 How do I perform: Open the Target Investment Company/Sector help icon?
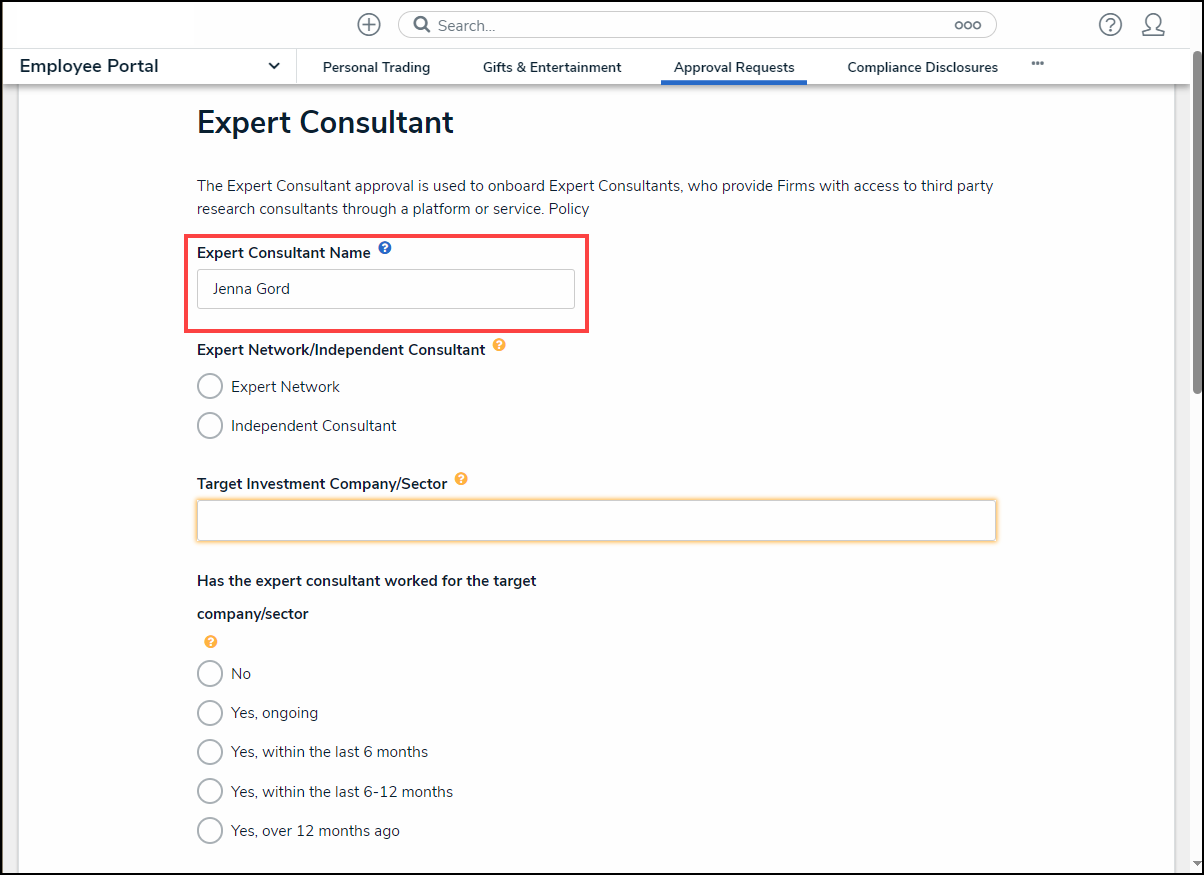pos(461,479)
